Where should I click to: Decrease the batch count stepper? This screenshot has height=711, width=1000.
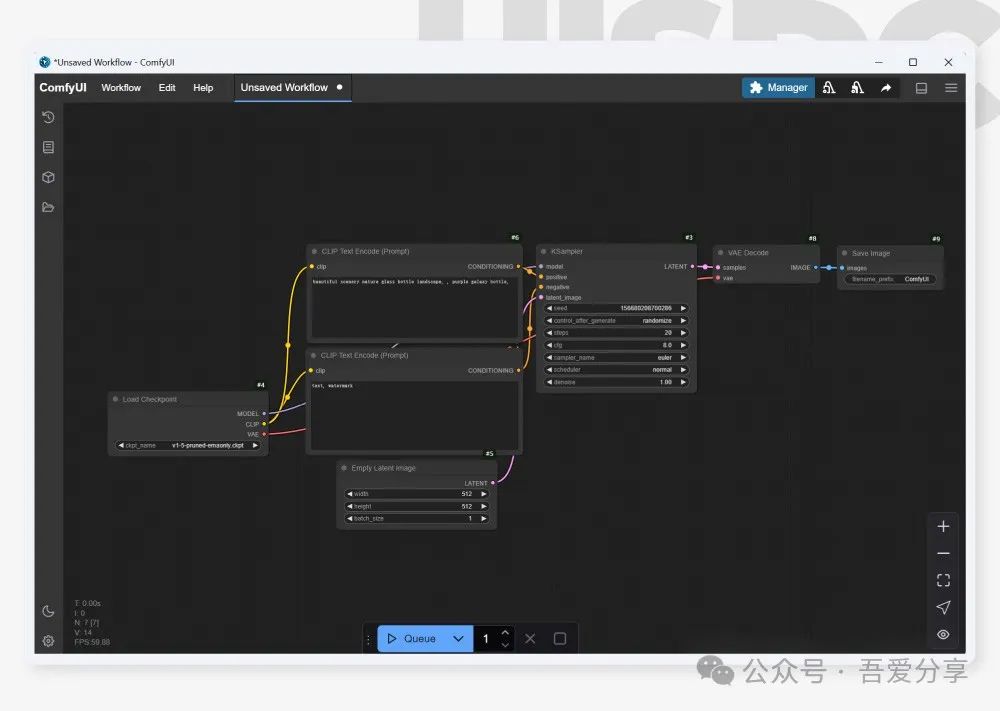(505, 645)
